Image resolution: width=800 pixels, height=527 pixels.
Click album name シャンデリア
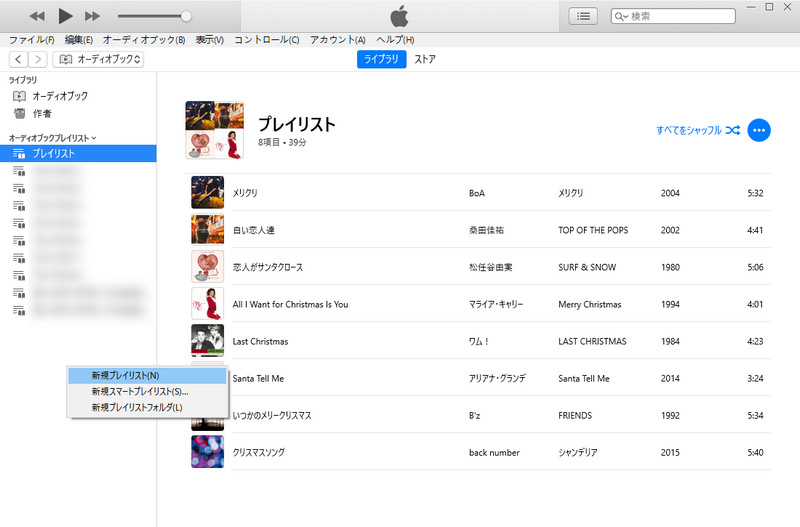tap(578, 453)
